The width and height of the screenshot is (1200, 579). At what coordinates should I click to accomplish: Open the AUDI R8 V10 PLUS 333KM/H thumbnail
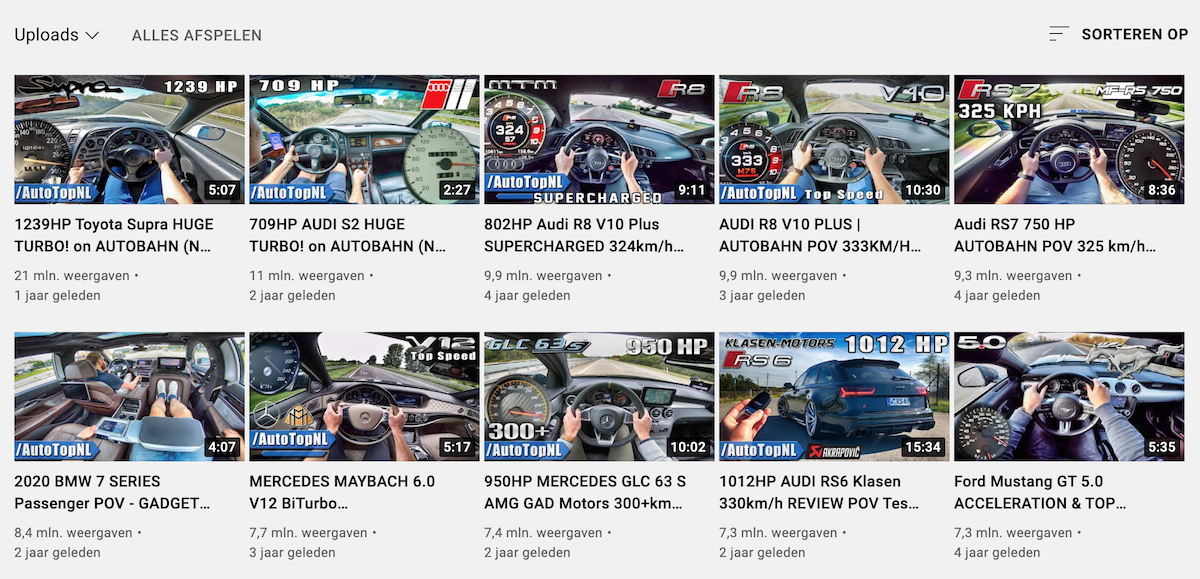(x=834, y=139)
